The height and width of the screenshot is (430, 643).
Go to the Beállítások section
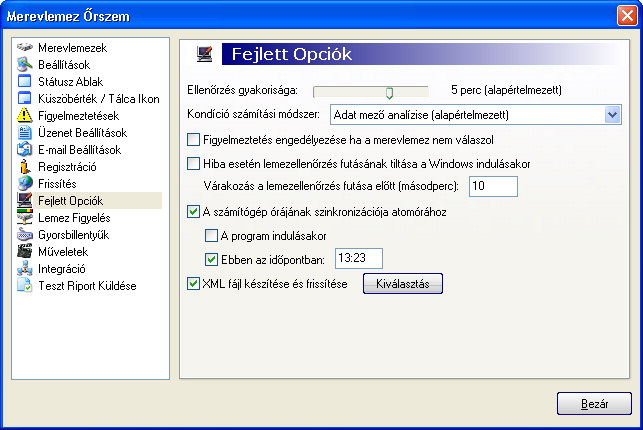(64, 65)
